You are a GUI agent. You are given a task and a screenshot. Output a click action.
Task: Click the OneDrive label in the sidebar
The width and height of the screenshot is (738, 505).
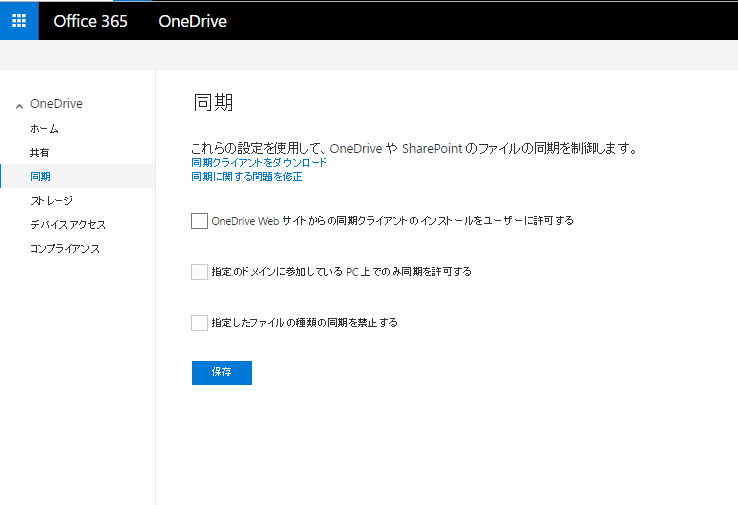click(56, 104)
